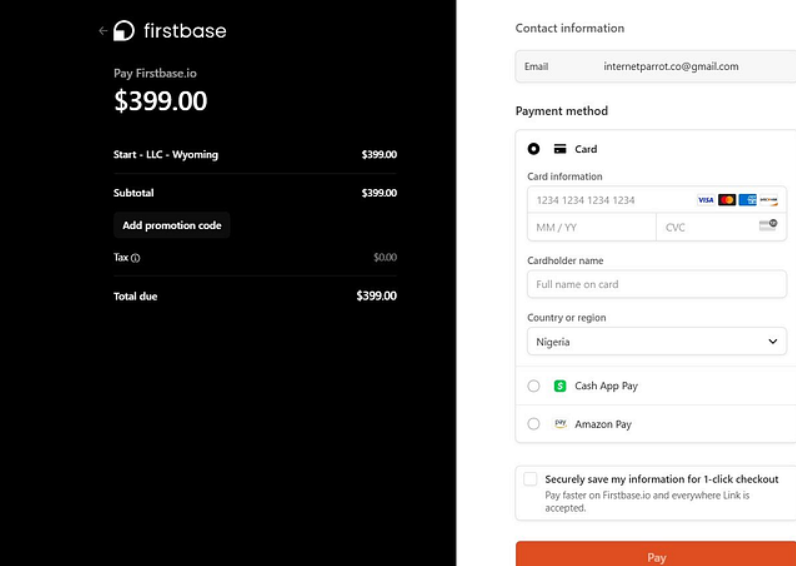This screenshot has height=566, width=796.
Task: Click the Discover card brand icon
Action: click(x=769, y=200)
